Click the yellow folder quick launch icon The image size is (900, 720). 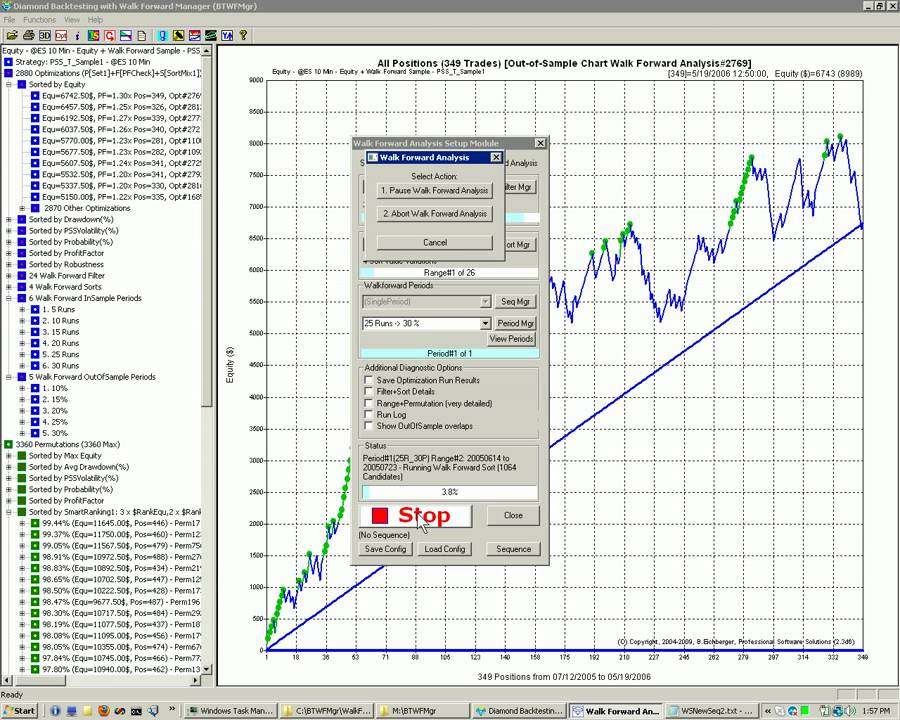pos(88,711)
